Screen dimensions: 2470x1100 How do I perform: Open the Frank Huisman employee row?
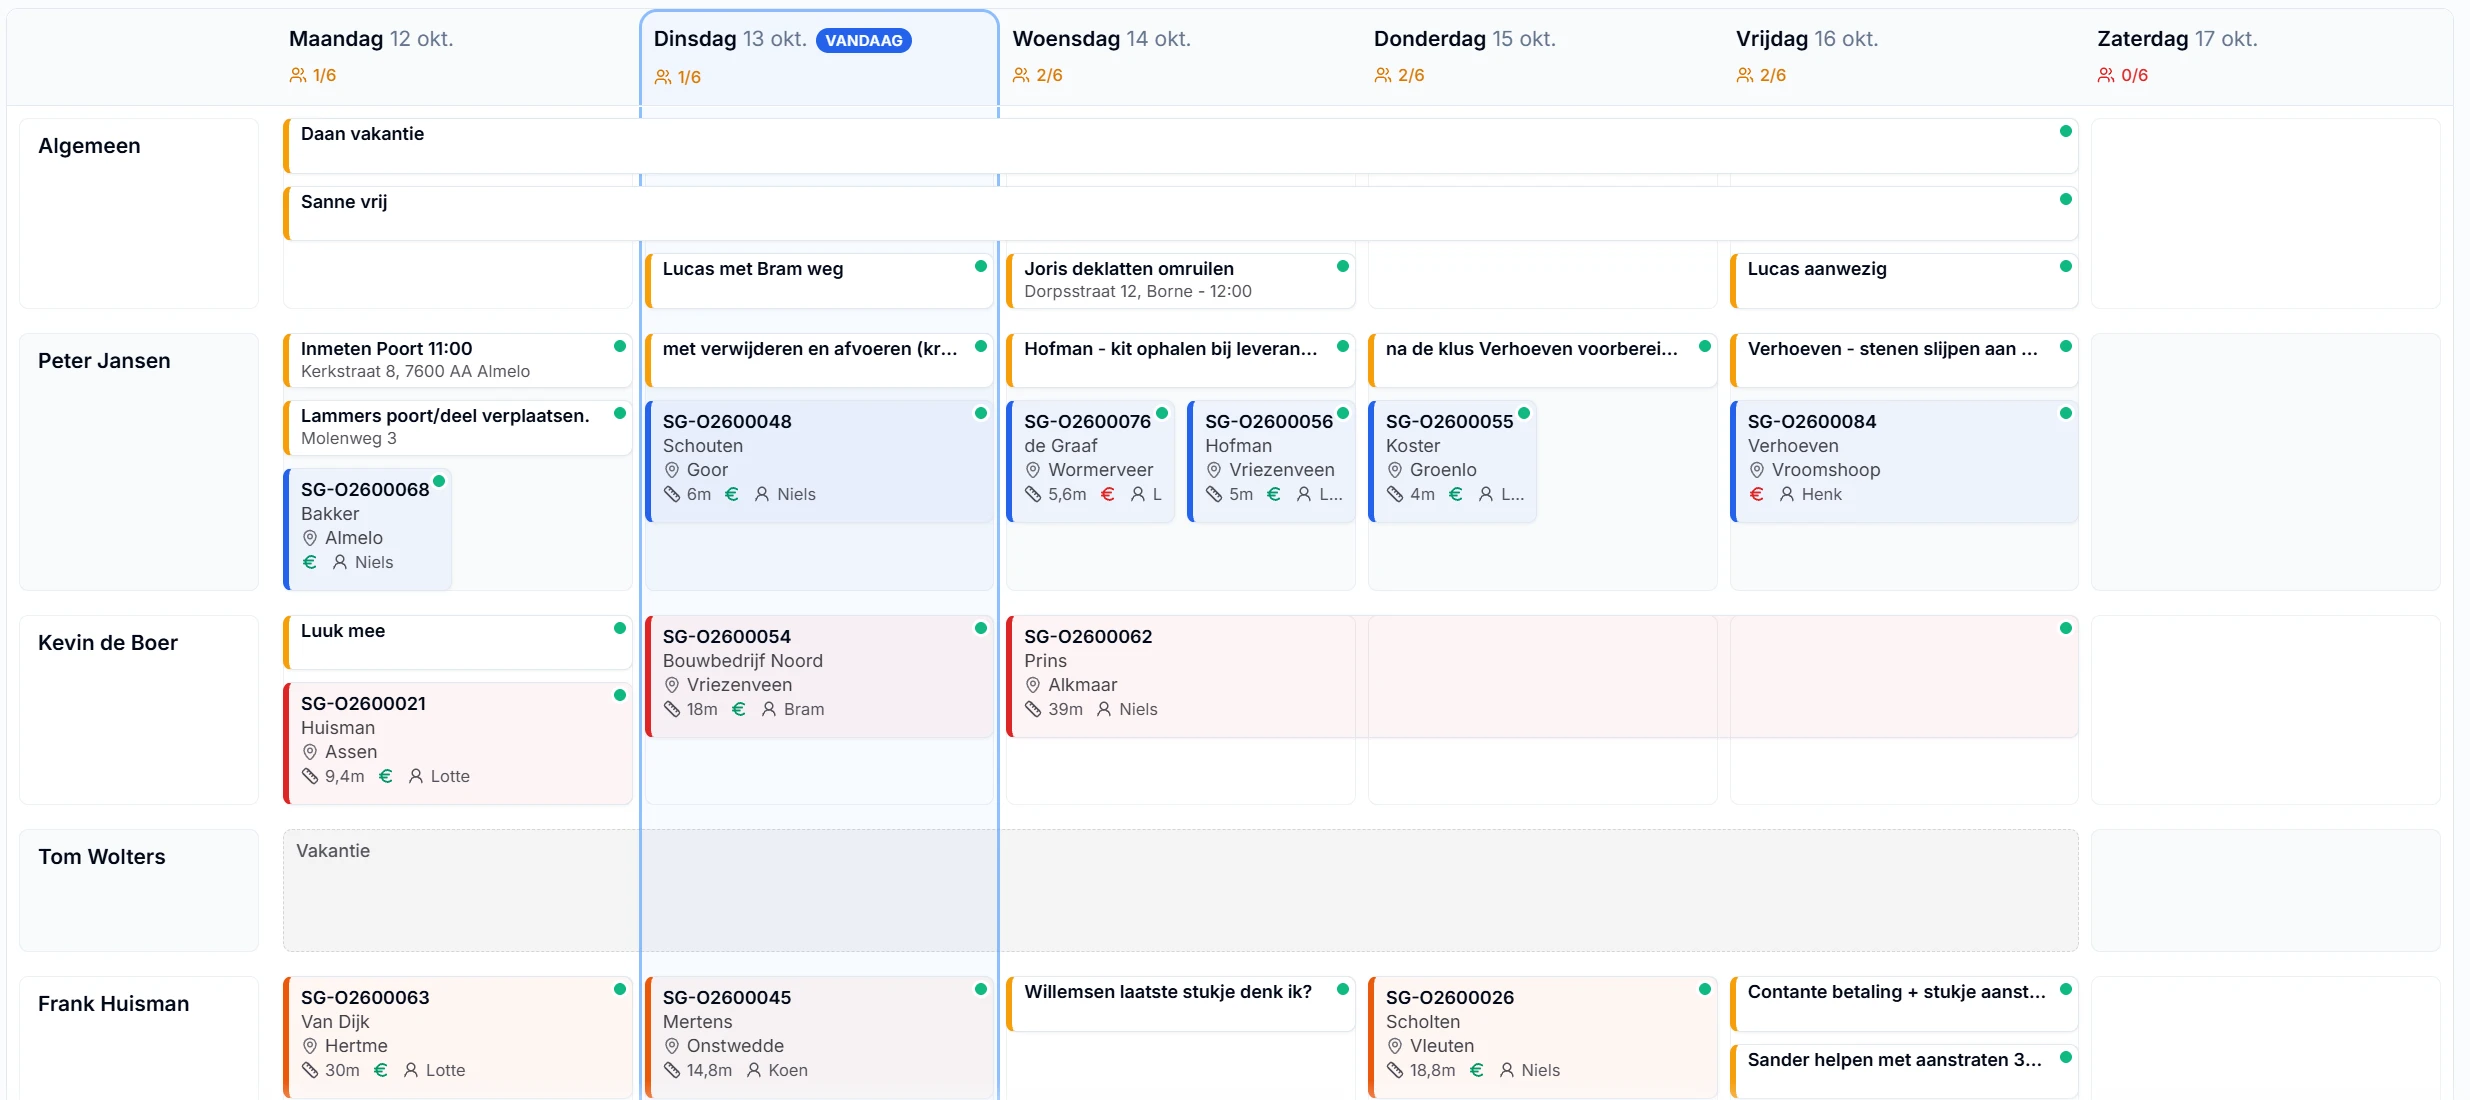click(x=139, y=1038)
